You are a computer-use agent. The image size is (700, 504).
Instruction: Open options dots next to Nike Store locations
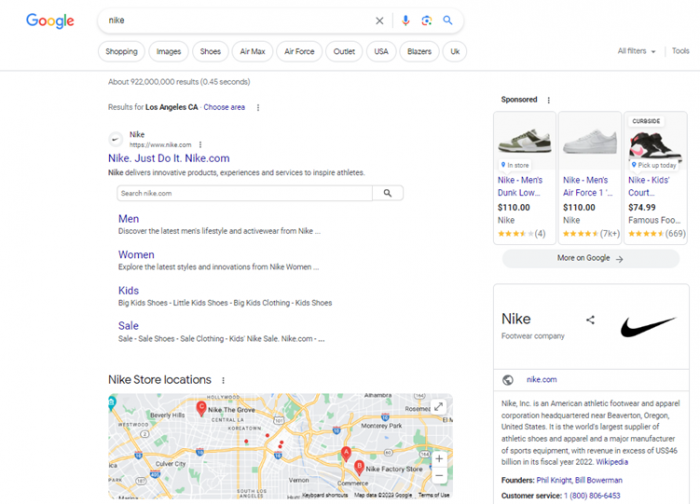tap(223, 380)
